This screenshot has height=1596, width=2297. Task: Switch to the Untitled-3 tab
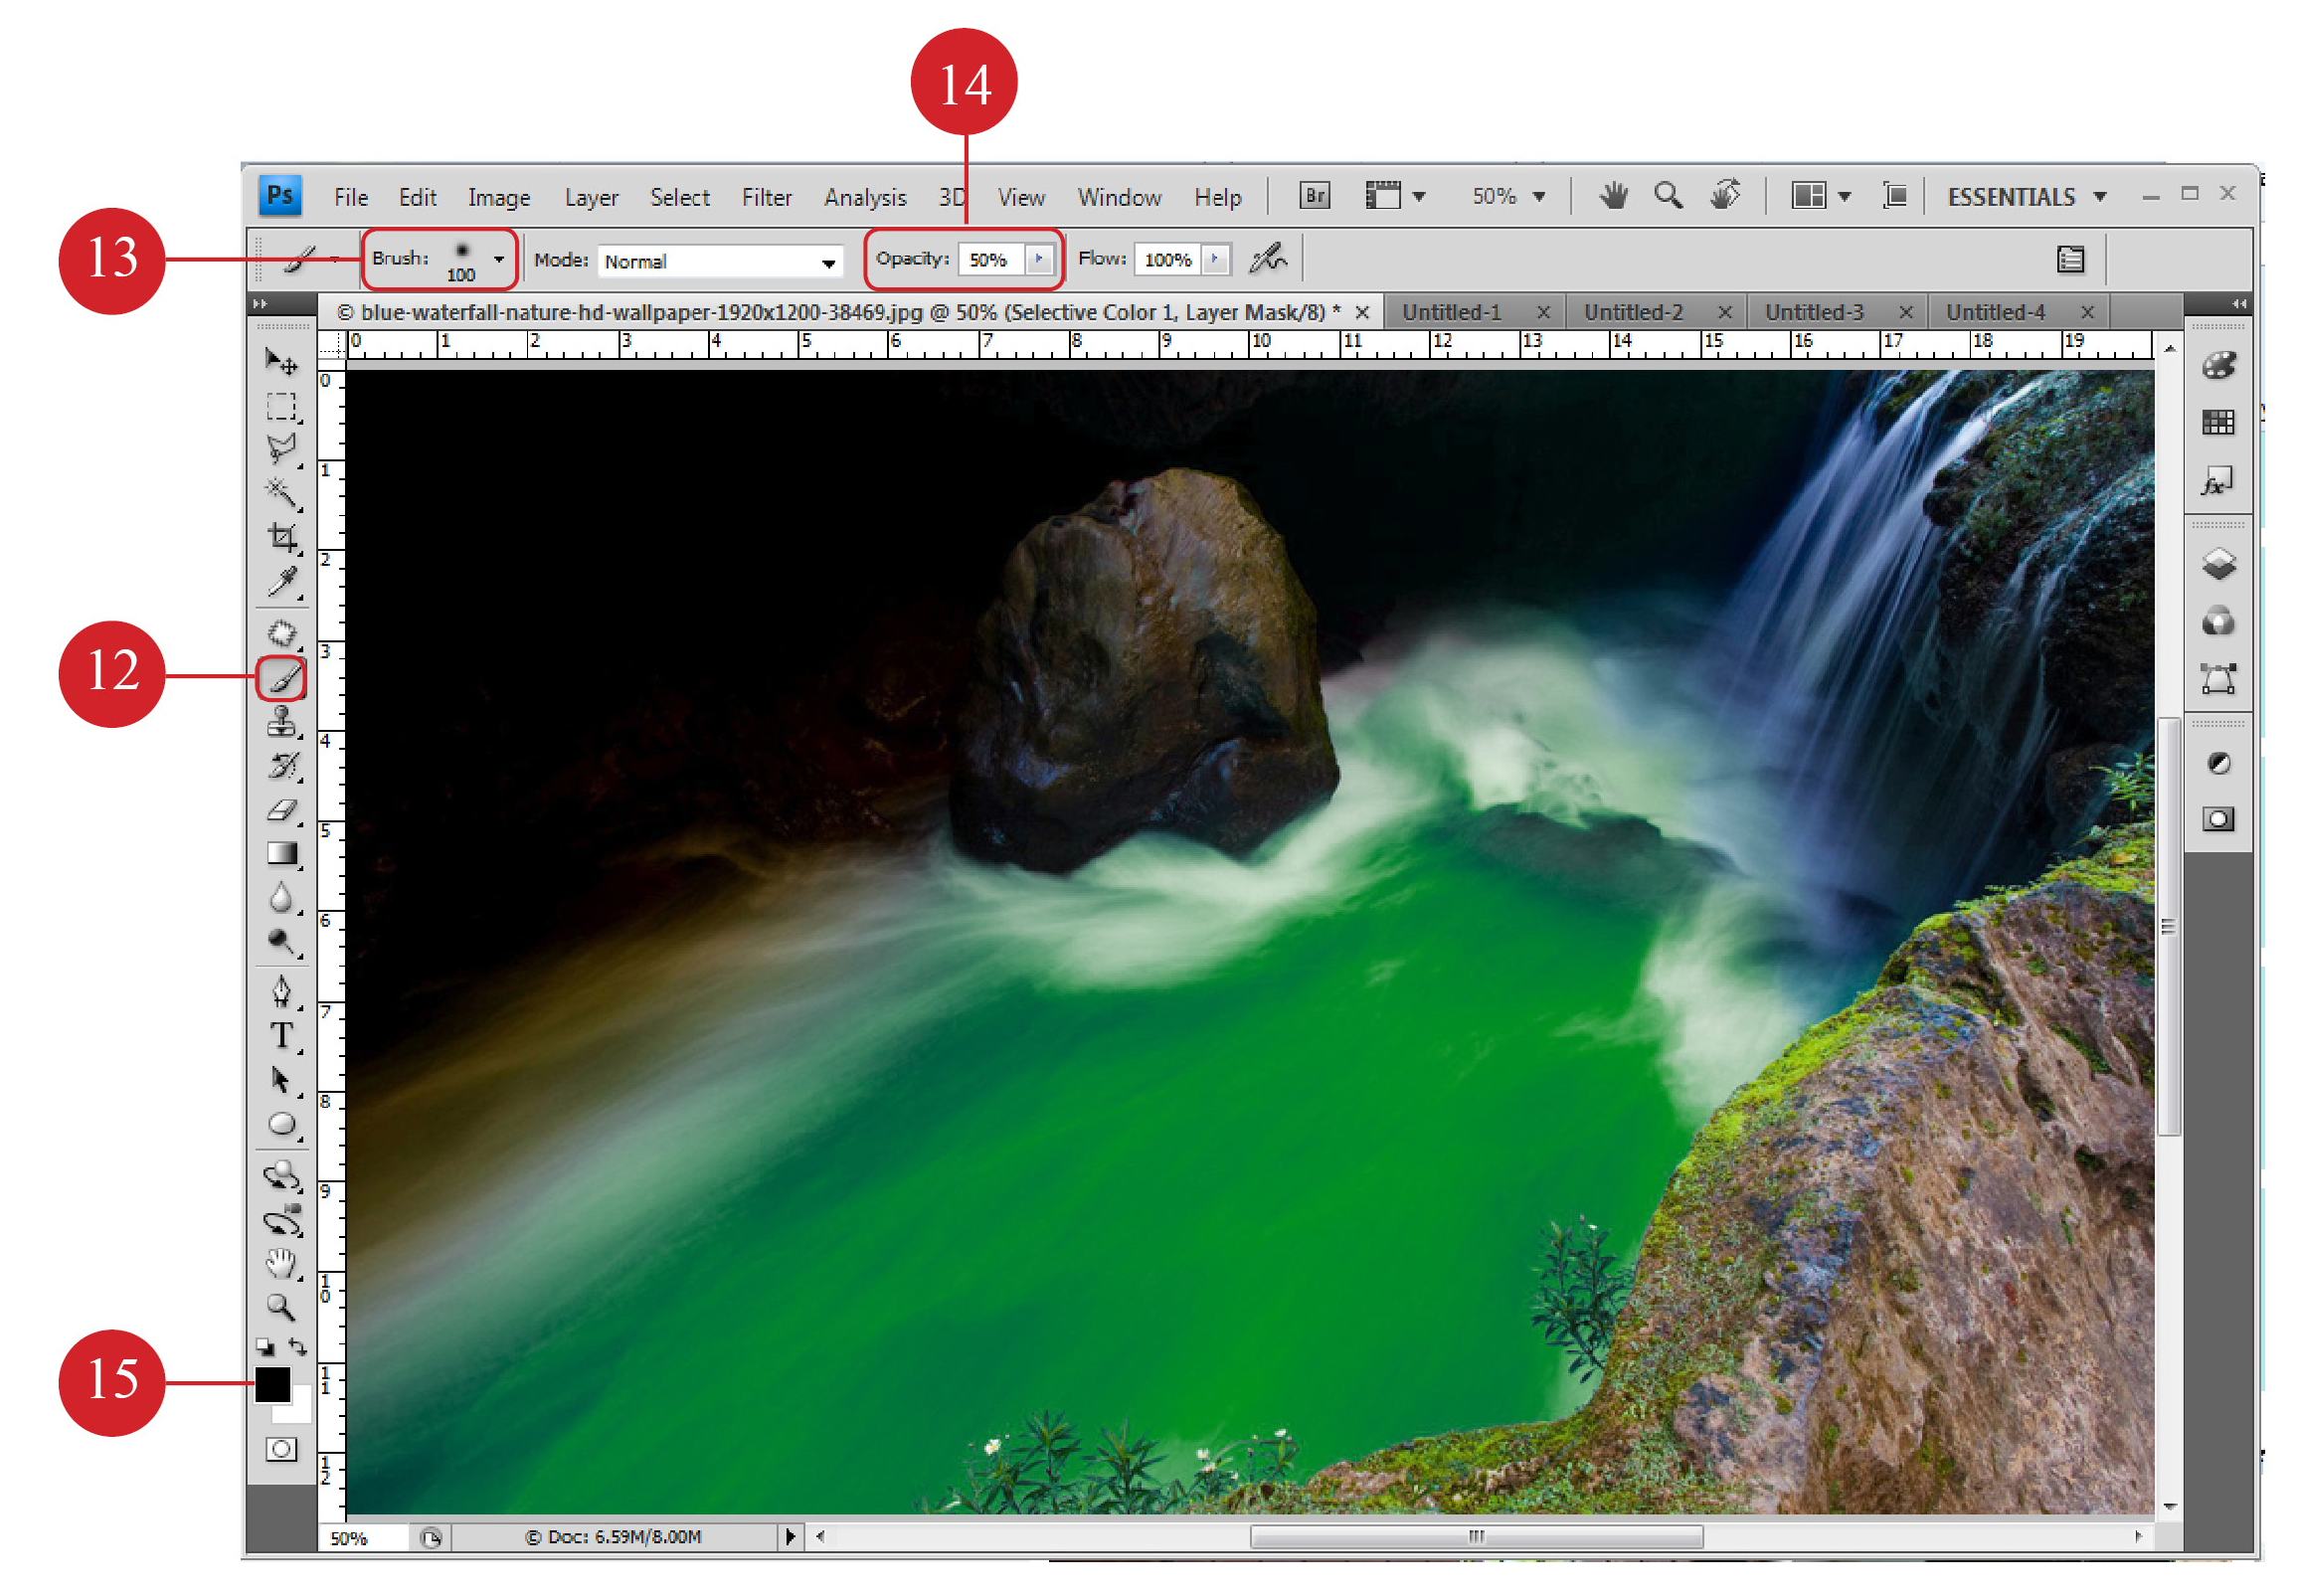point(1813,312)
